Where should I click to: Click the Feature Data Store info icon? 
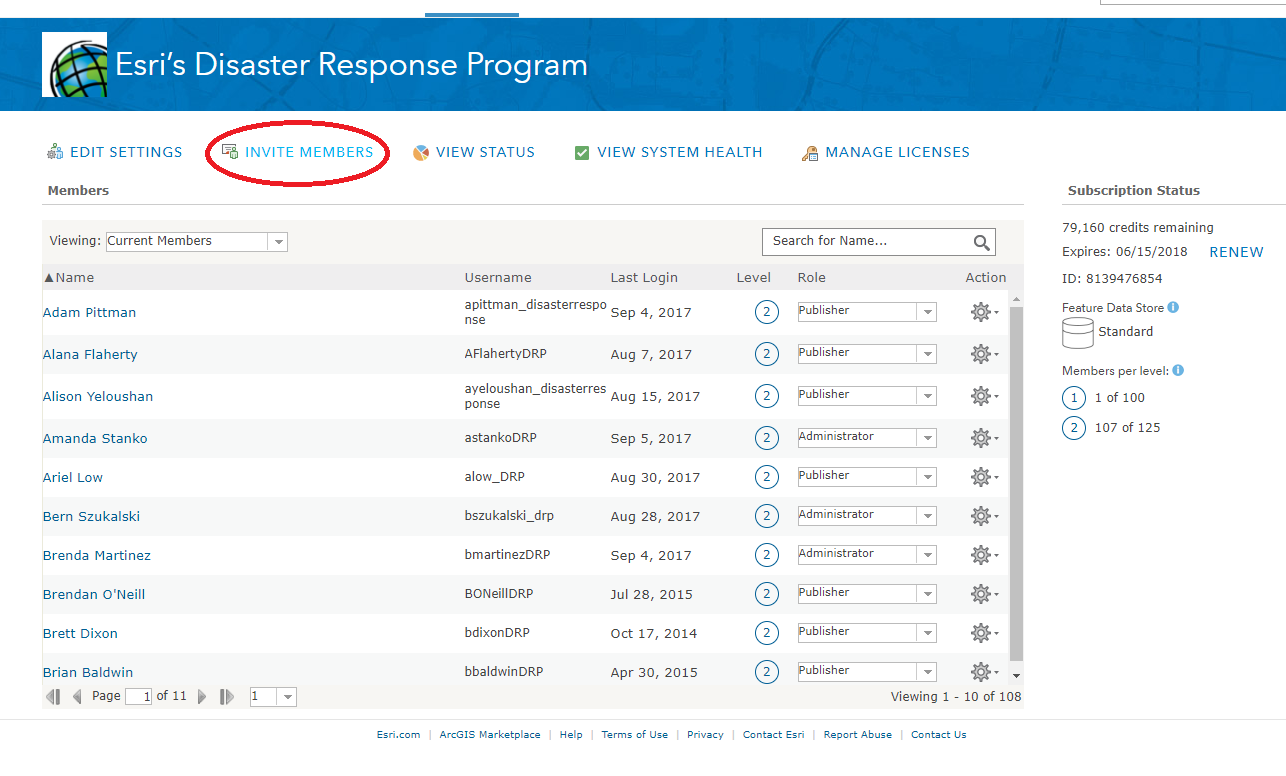point(1173,308)
